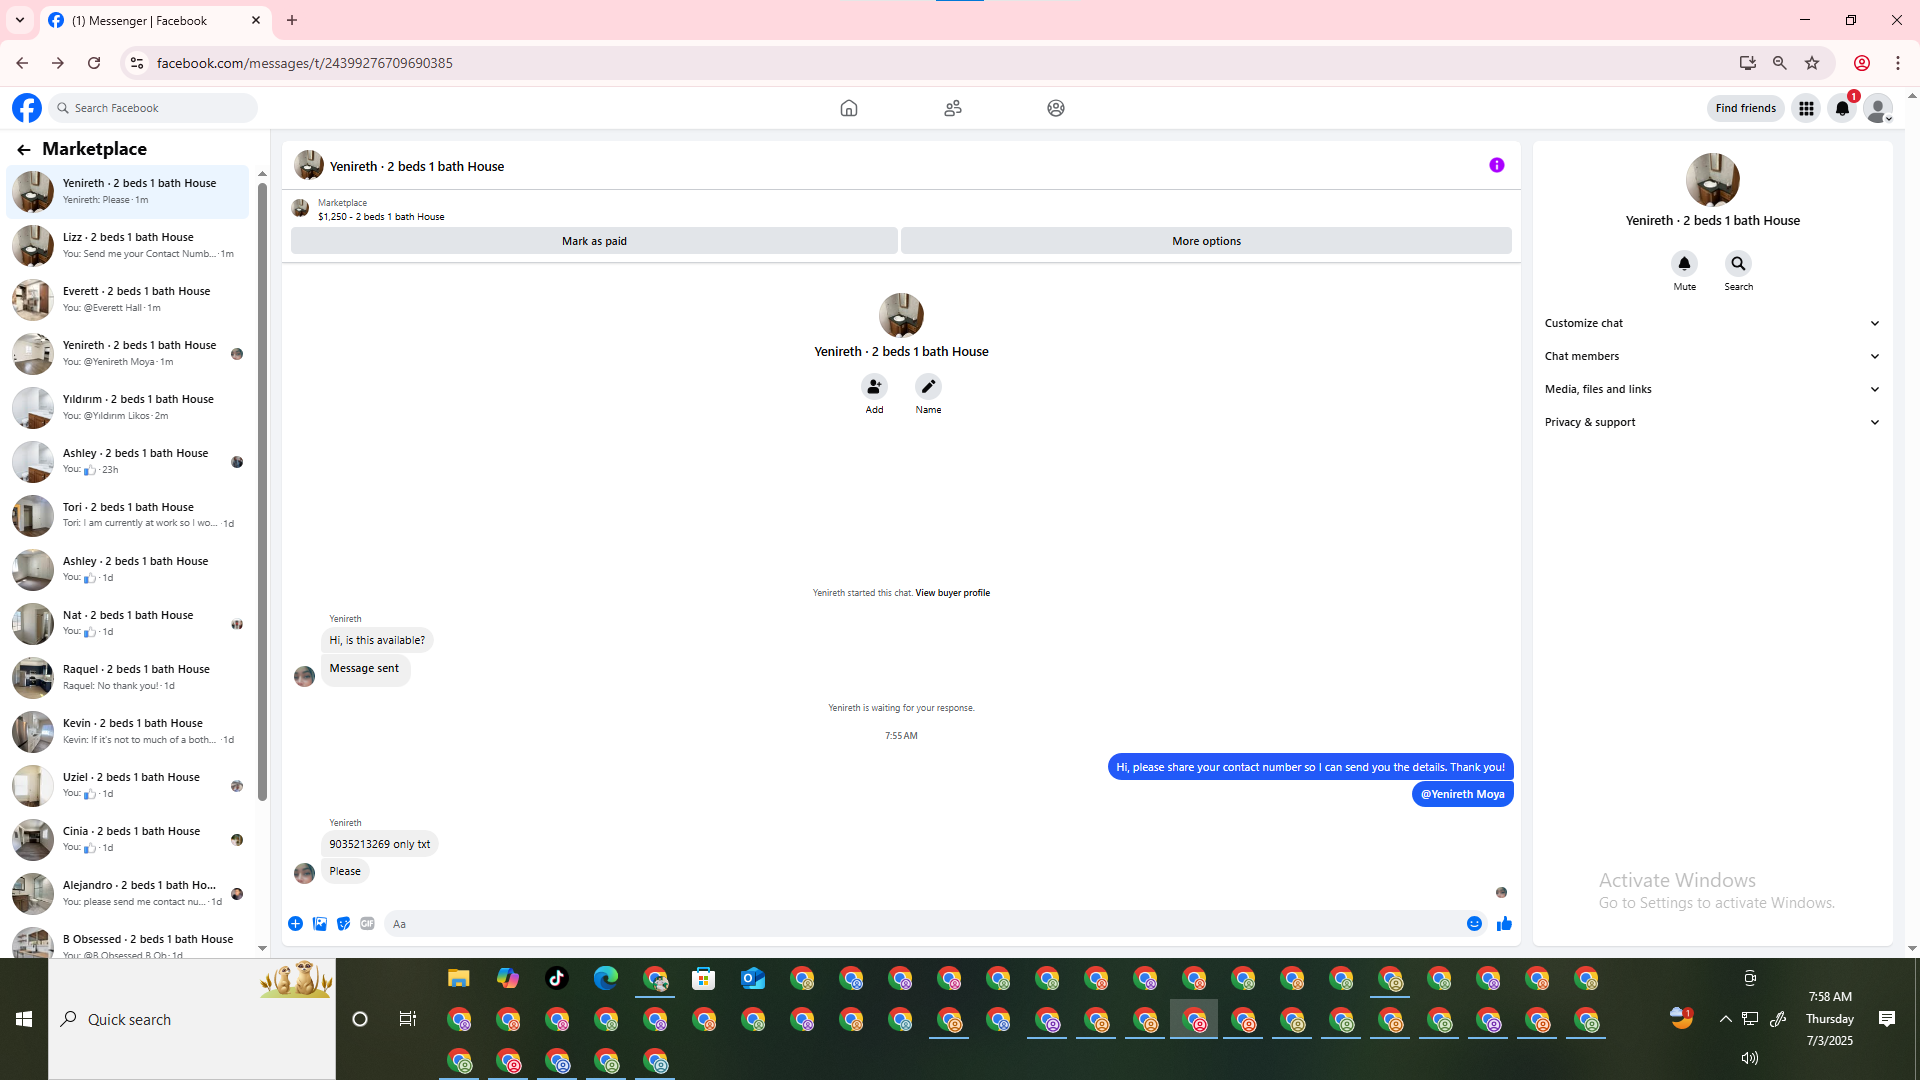Attach a photo using image icon
The width and height of the screenshot is (1920, 1080).
tap(319, 924)
